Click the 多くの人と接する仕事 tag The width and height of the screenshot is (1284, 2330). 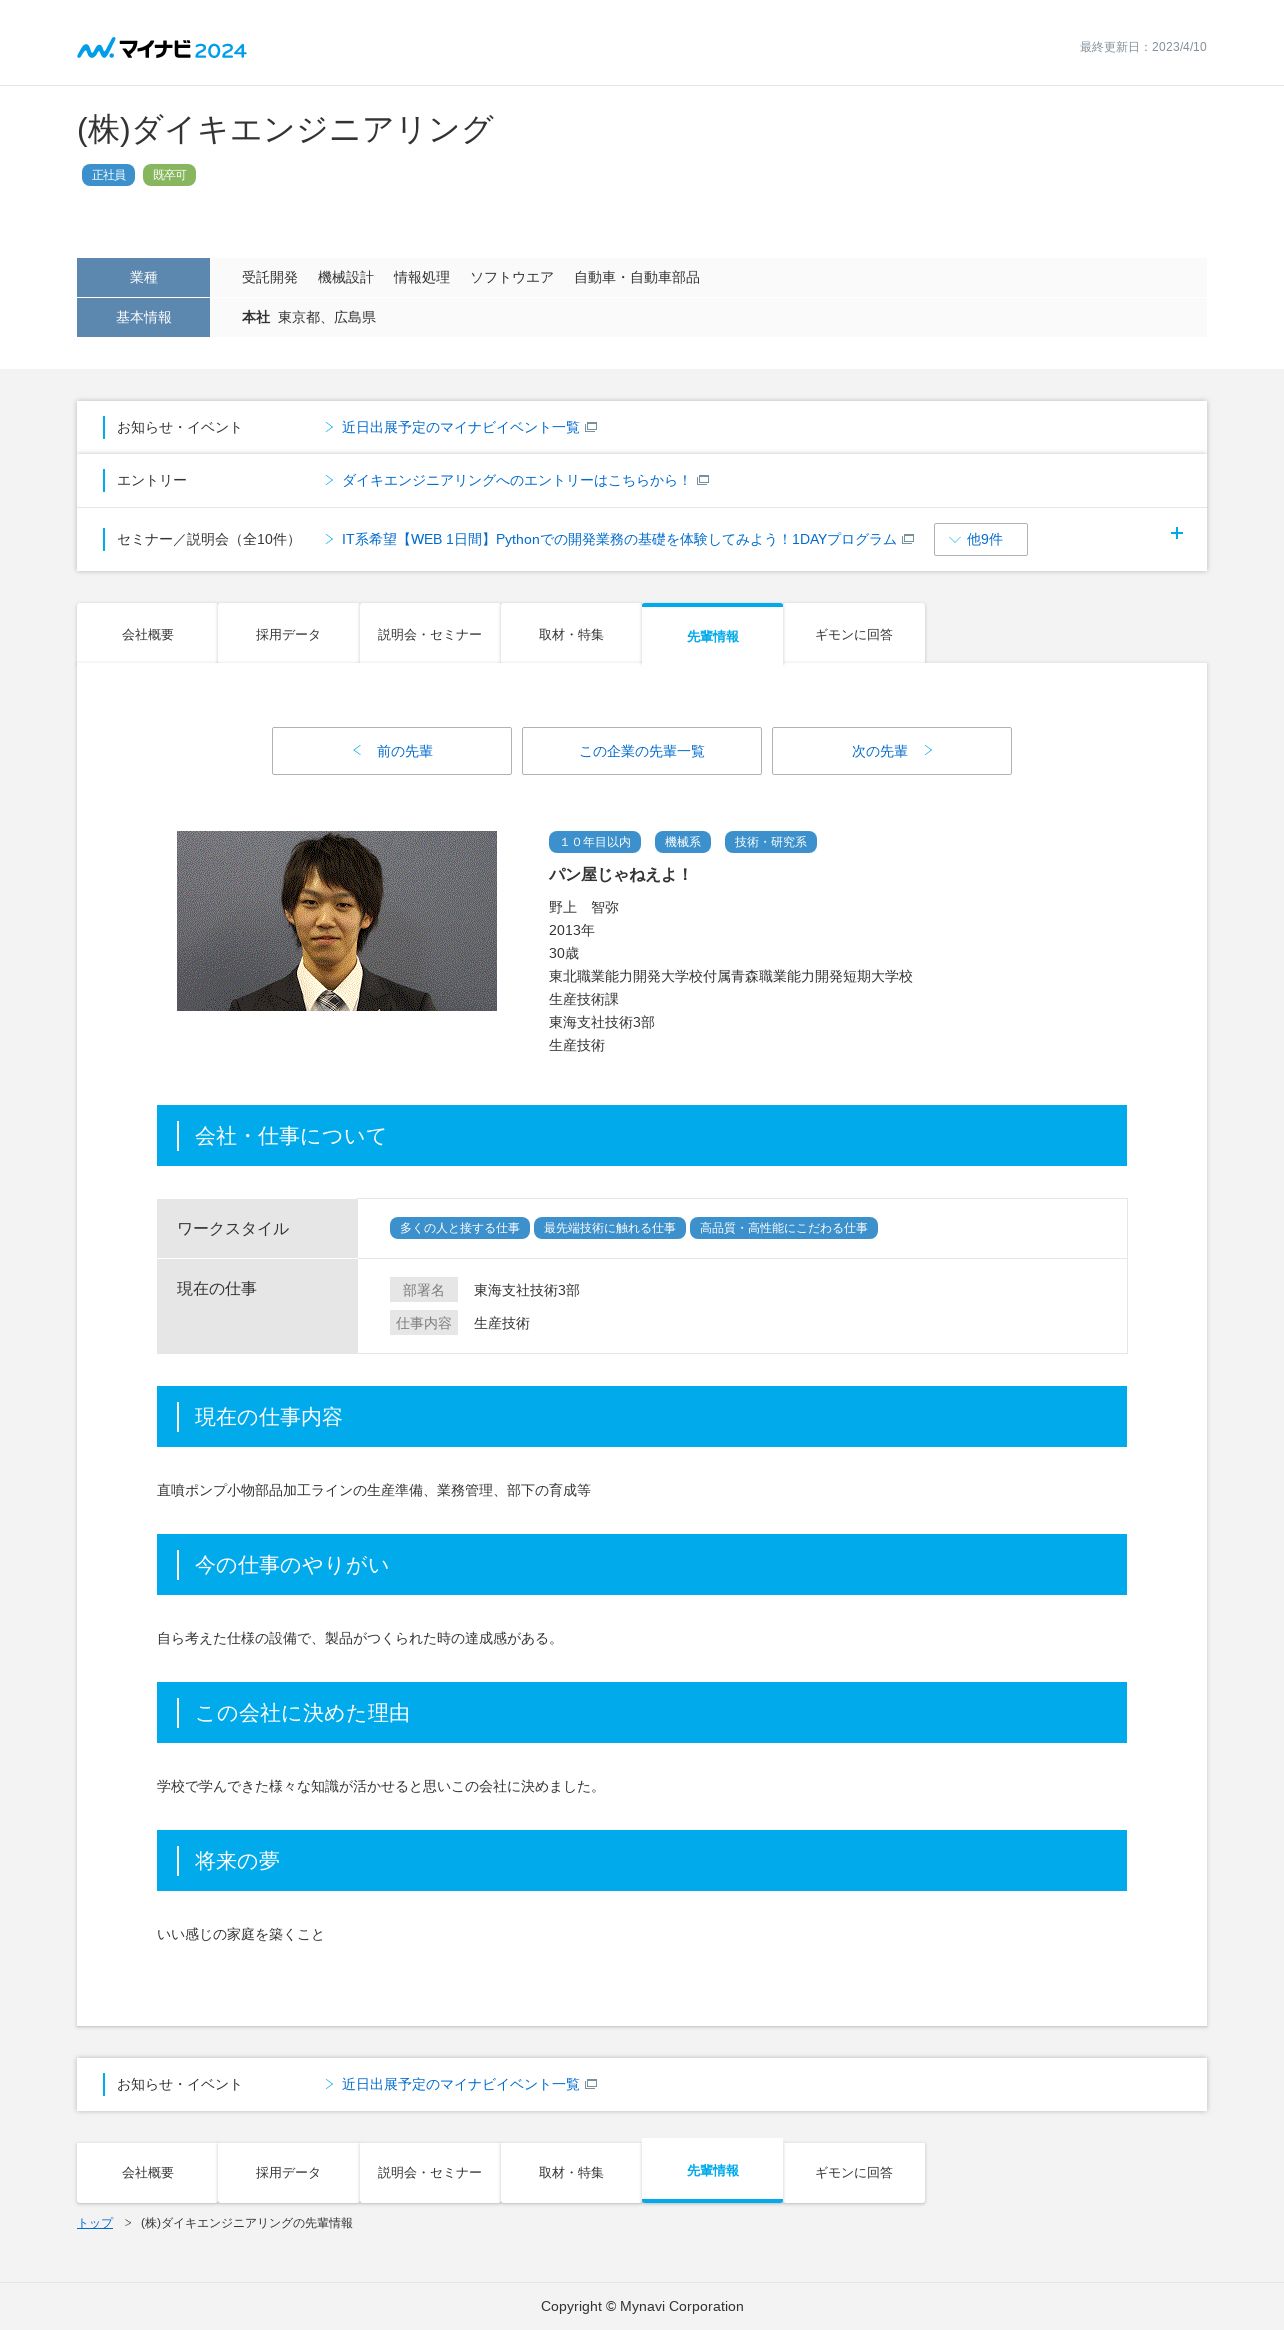coord(460,1228)
